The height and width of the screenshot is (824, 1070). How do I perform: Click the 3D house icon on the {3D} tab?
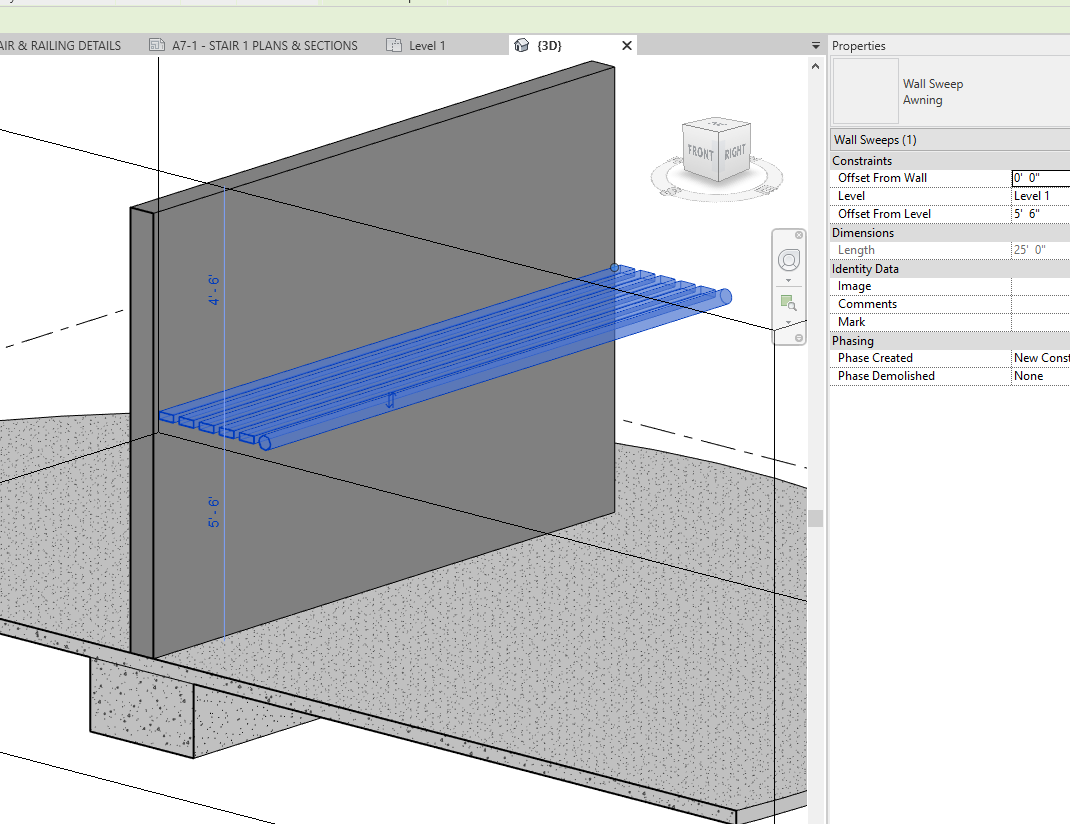click(521, 44)
